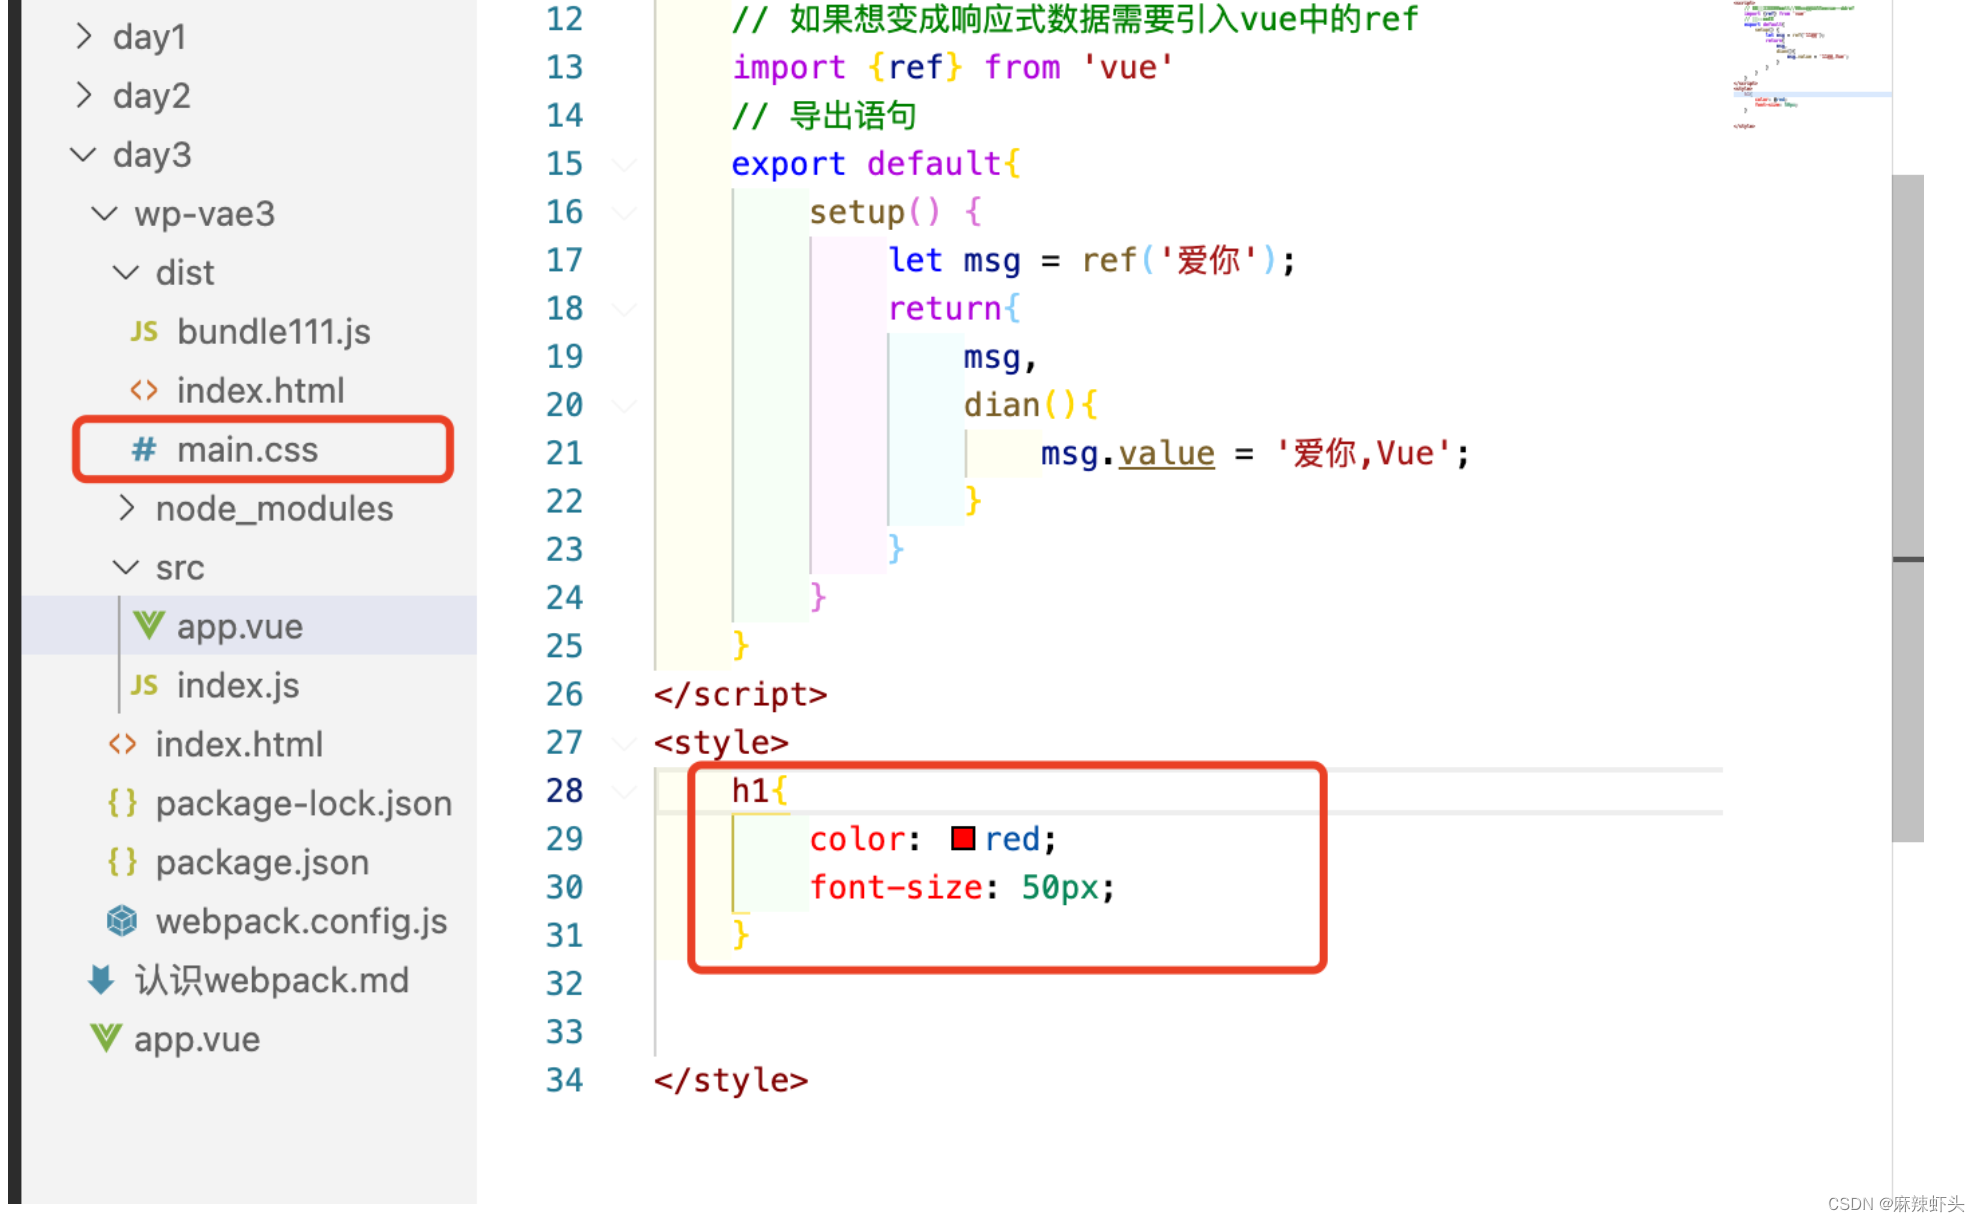
Task: Click the webpack cube icon beside webpack.config.js
Action: (x=122, y=921)
